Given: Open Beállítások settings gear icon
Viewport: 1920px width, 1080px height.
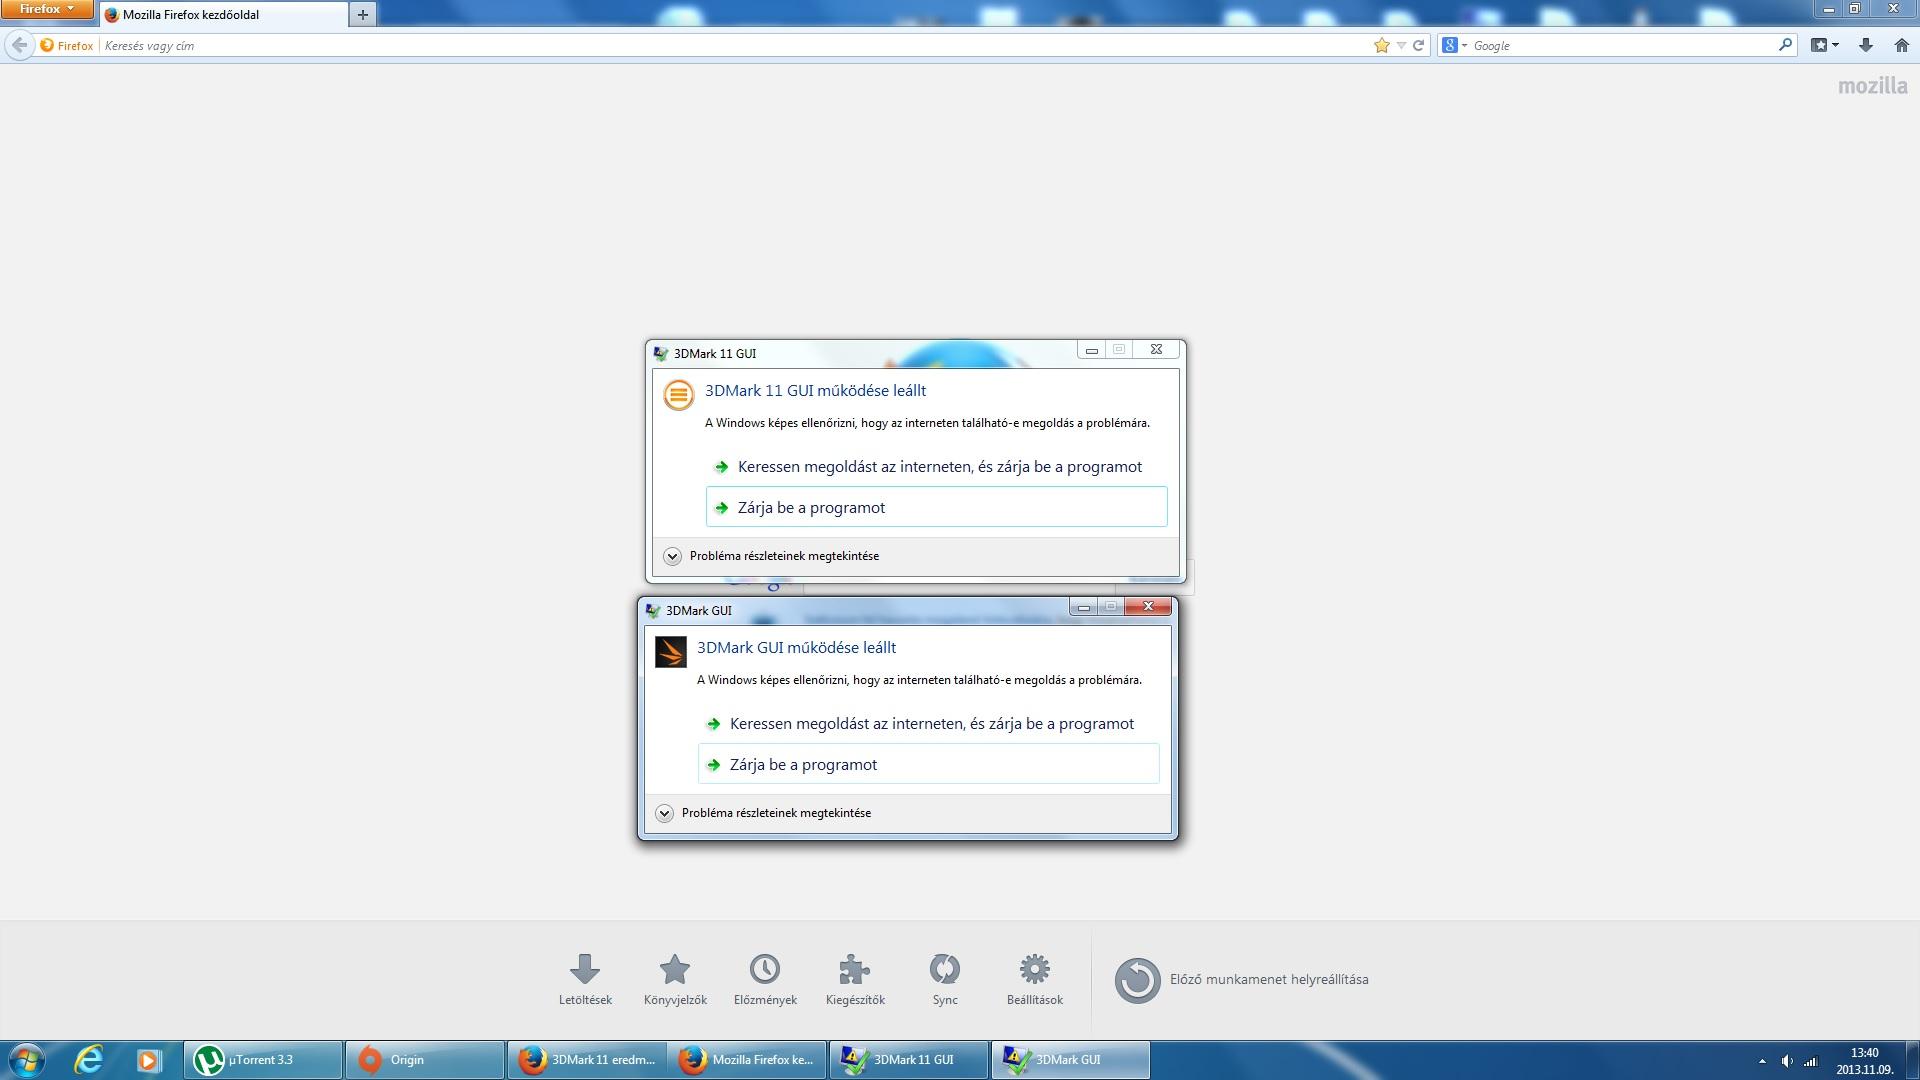Looking at the screenshot, I should 1034,970.
